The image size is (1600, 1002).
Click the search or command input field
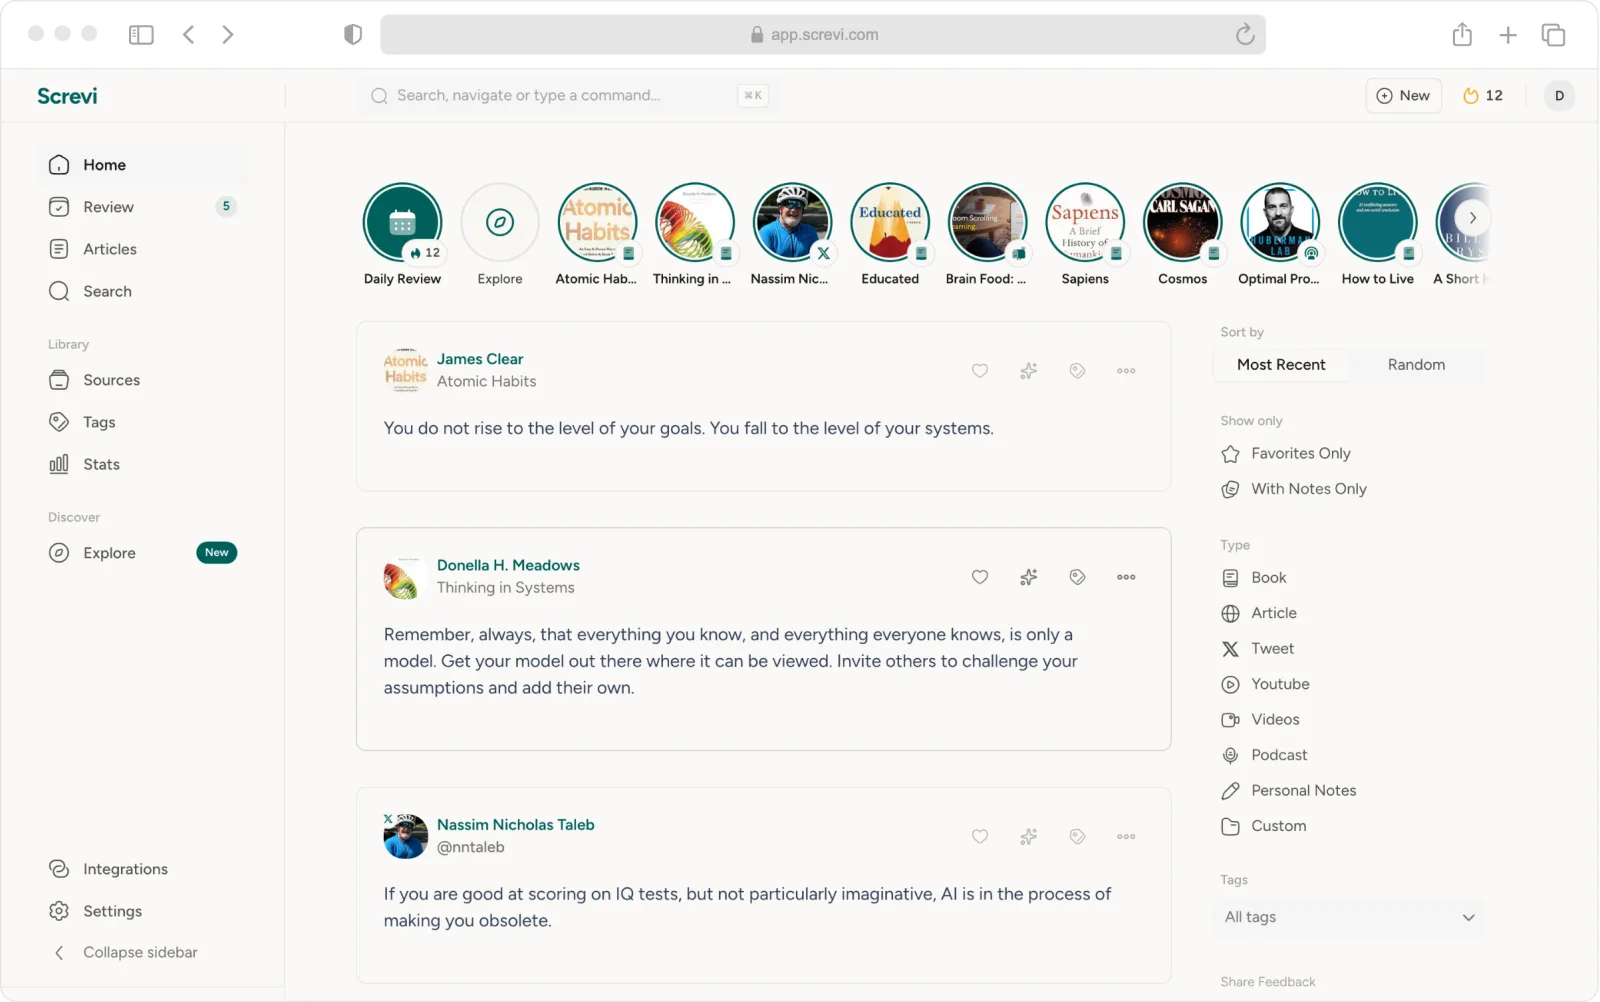pos(566,96)
